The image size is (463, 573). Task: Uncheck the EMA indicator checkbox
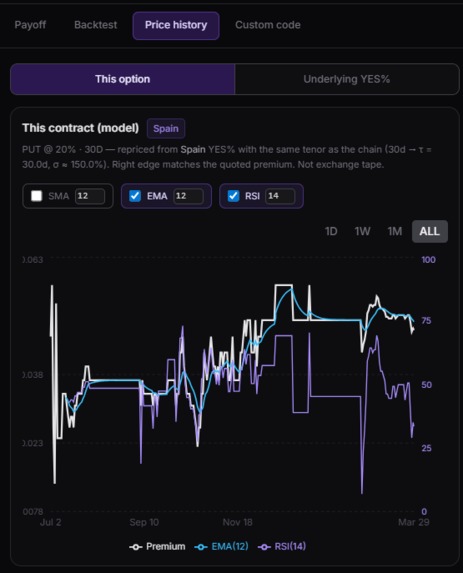(x=135, y=196)
